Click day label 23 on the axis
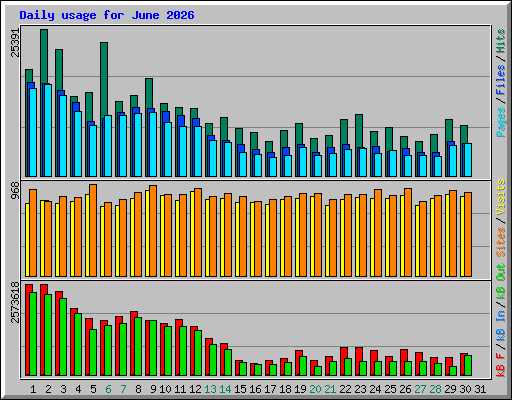The height and width of the screenshot is (400, 512). (x=360, y=389)
